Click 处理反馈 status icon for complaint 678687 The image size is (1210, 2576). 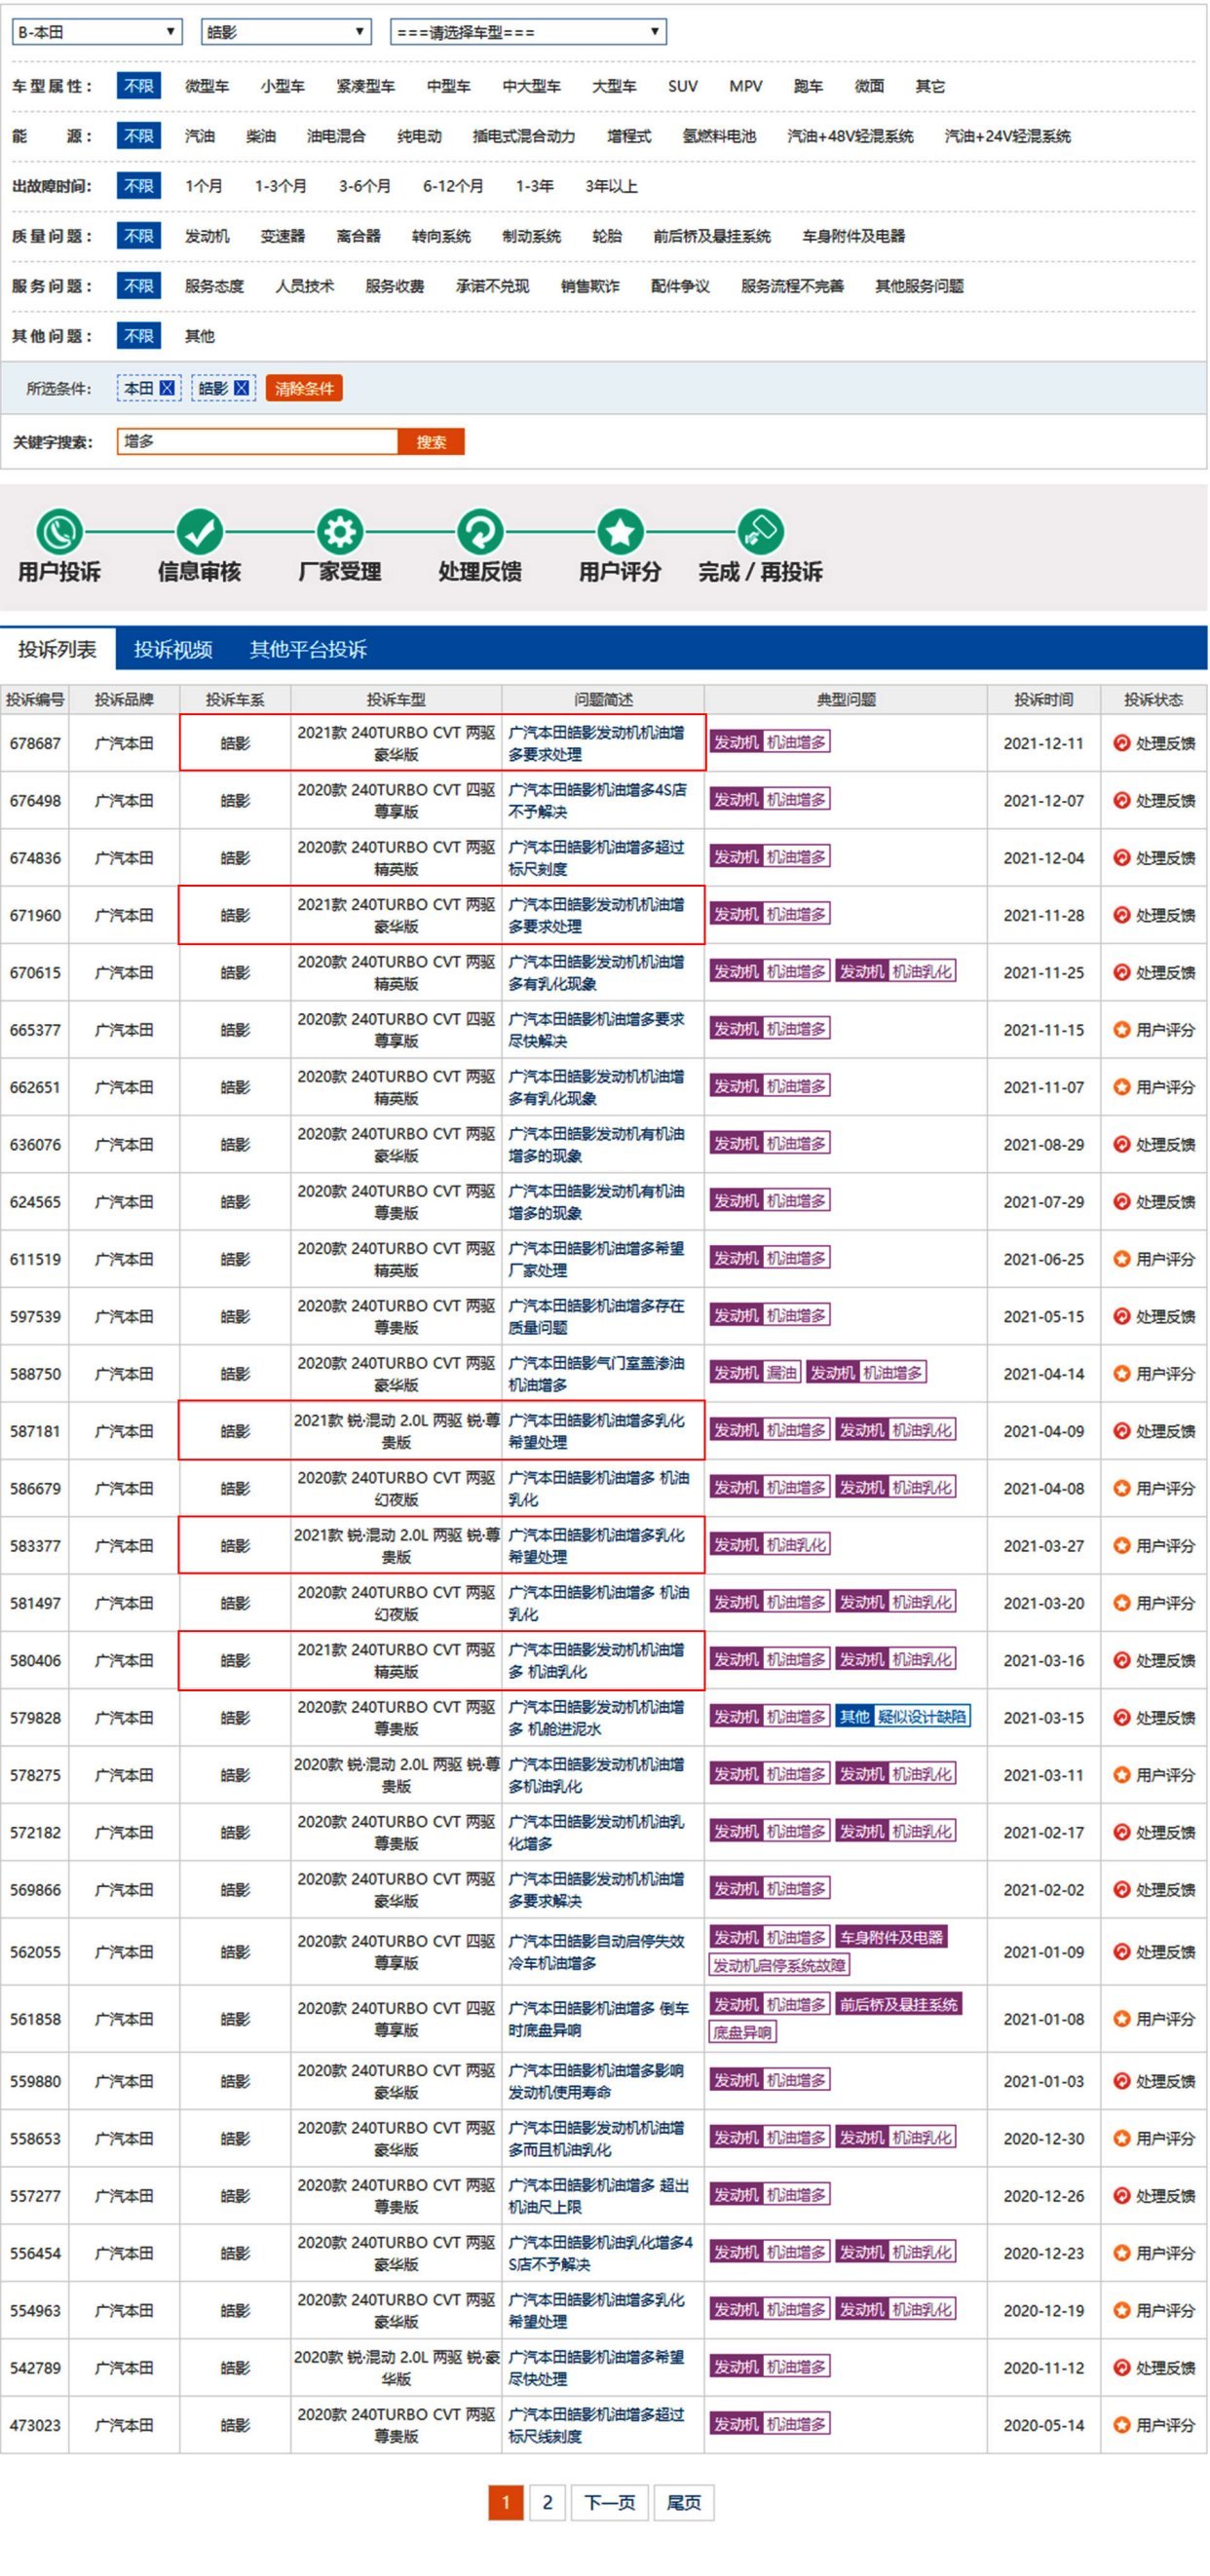1121,743
